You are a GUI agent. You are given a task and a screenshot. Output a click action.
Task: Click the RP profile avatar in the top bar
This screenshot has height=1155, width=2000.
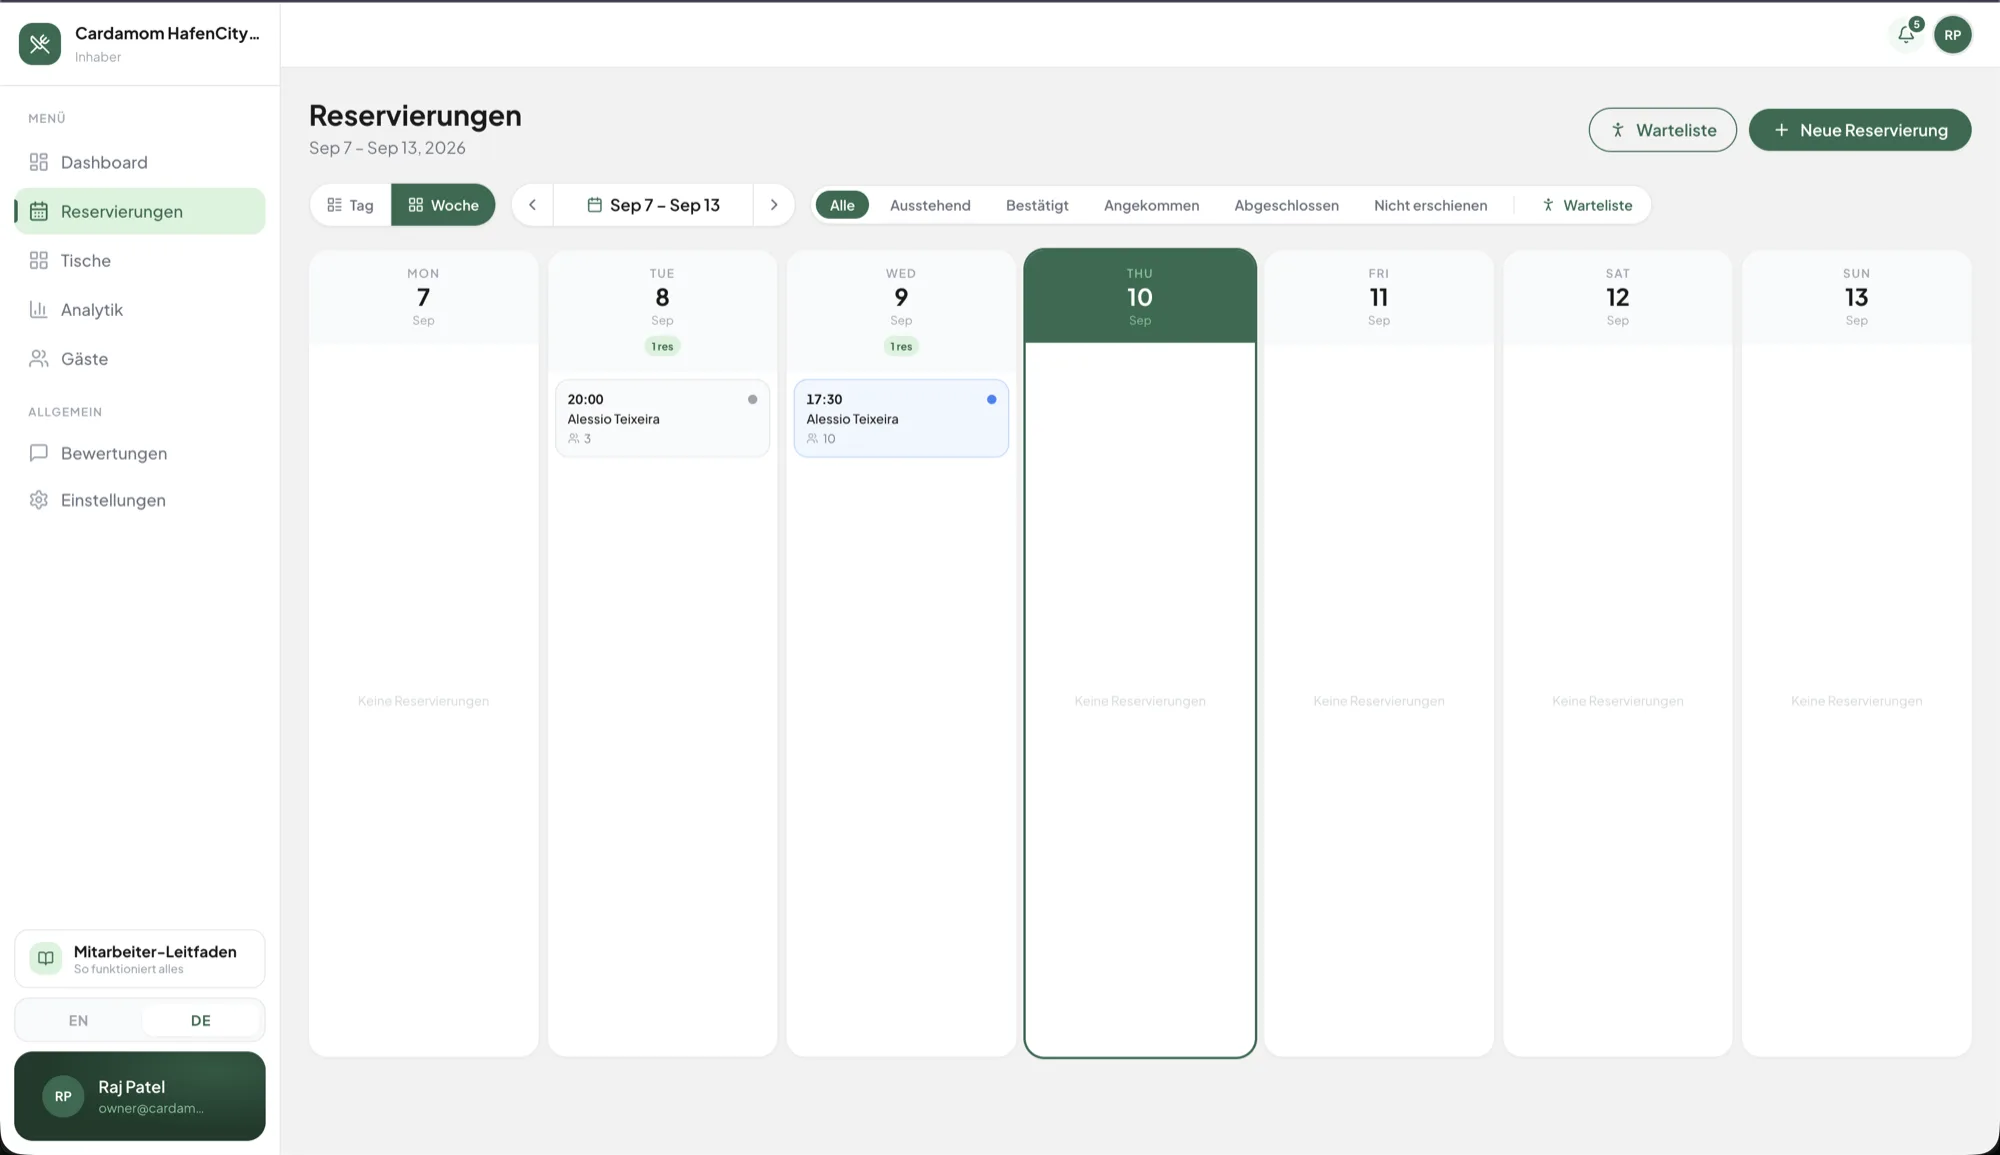click(1952, 35)
